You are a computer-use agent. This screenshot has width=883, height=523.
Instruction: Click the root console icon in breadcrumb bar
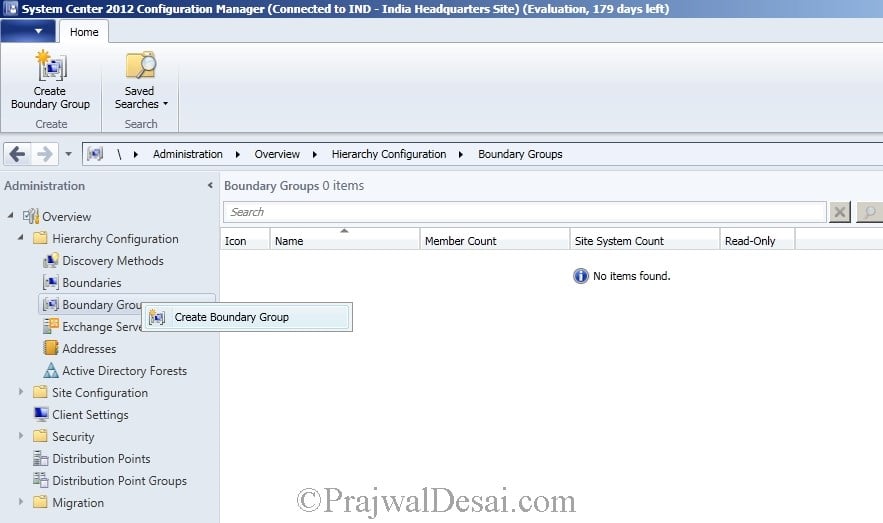[95, 154]
